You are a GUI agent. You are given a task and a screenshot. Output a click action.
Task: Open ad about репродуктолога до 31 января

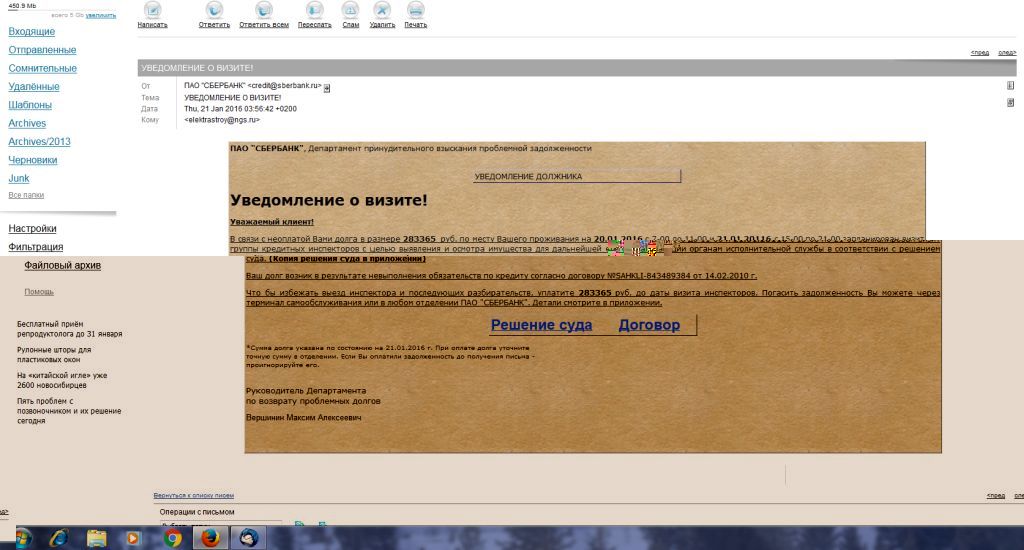[69, 329]
